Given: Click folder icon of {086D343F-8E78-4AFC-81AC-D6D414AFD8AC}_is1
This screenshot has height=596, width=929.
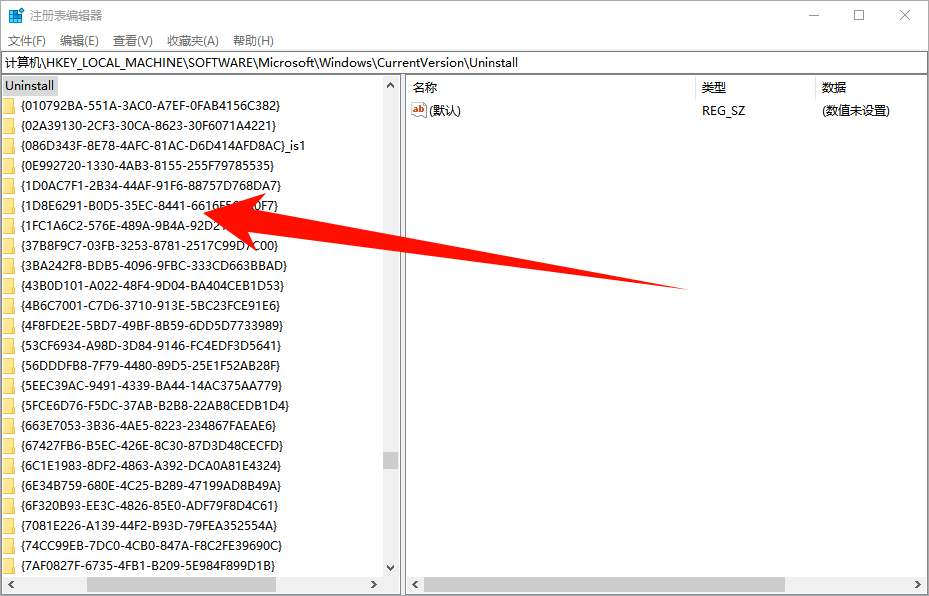Looking at the screenshot, I should coord(9,146).
